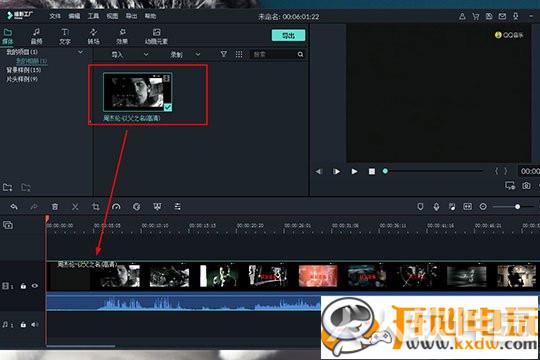540x360 pixels.
Task: Open the Speed control icon
Action: click(x=116, y=207)
